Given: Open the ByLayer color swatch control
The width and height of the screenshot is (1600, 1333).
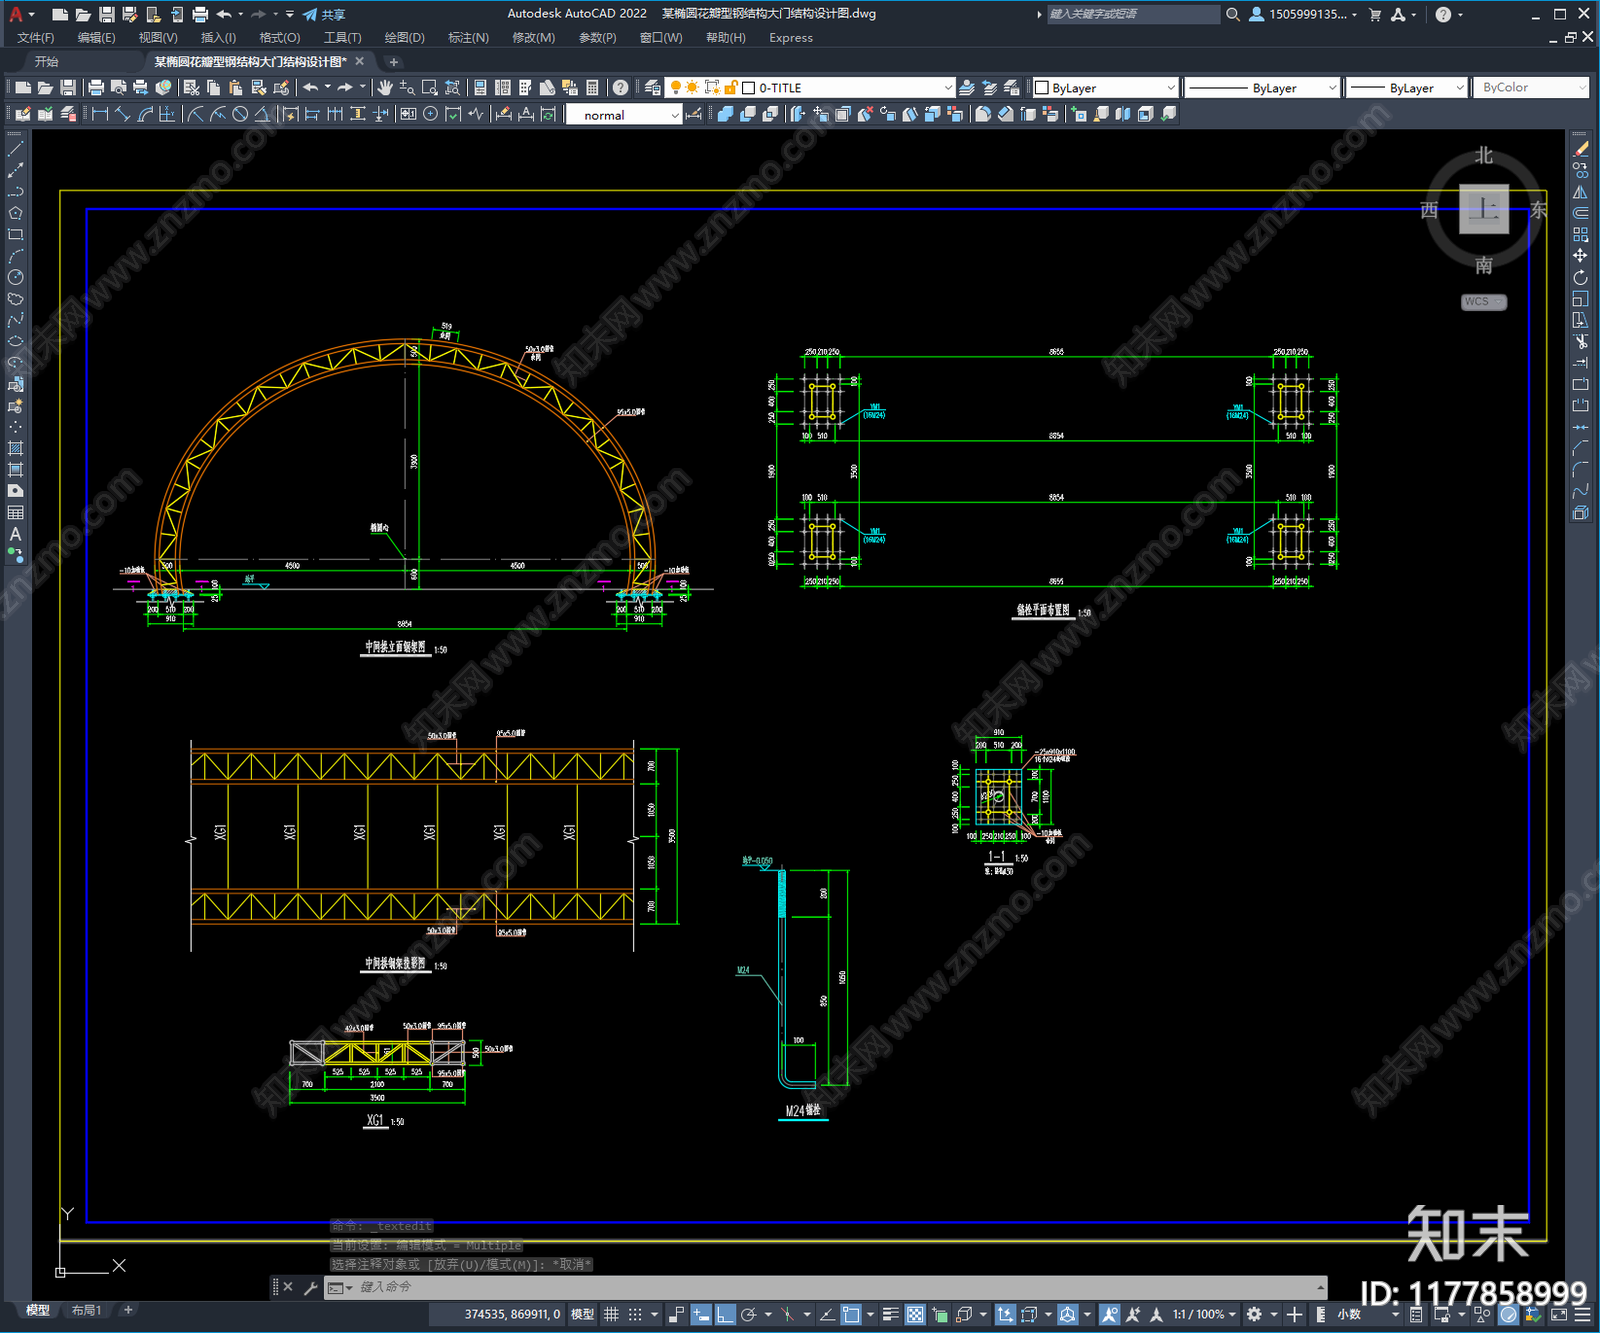Looking at the screenshot, I should point(1105,88).
